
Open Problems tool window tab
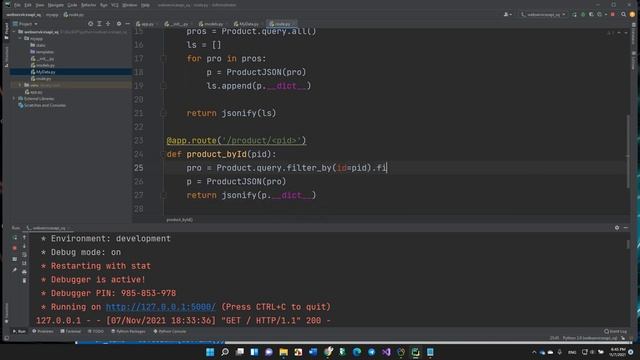43,331
